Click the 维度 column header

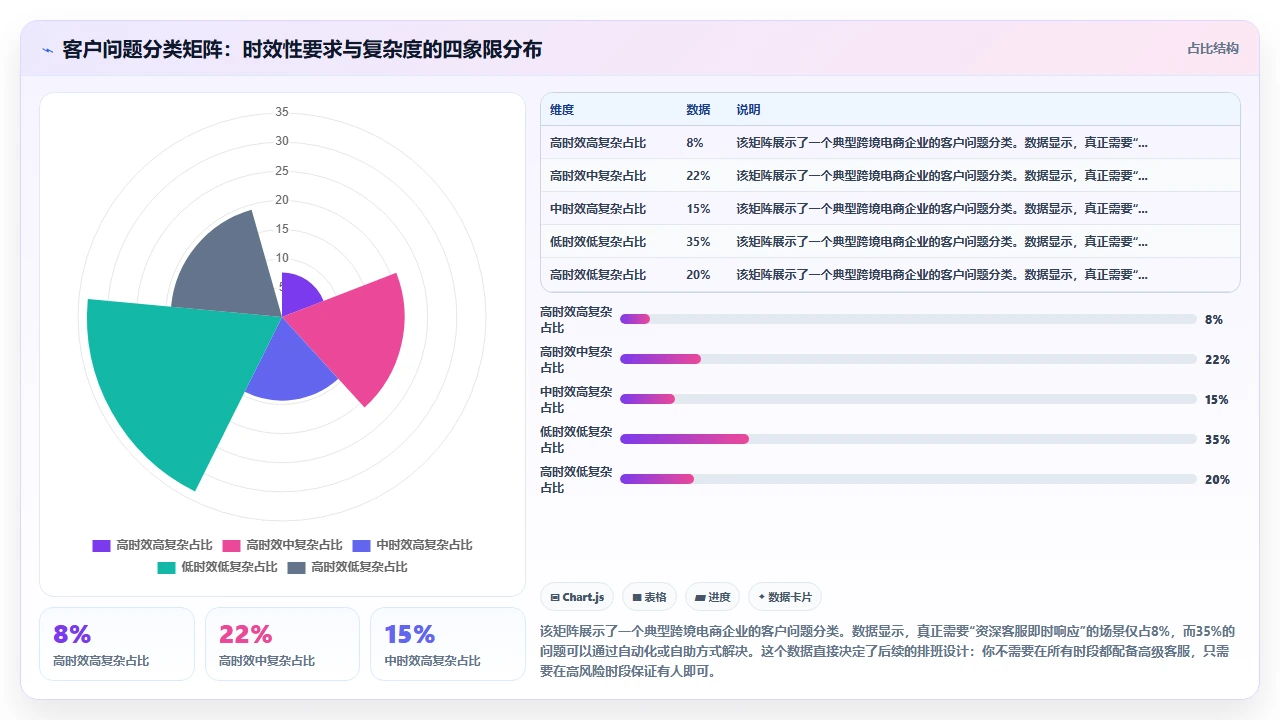coord(562,110)
